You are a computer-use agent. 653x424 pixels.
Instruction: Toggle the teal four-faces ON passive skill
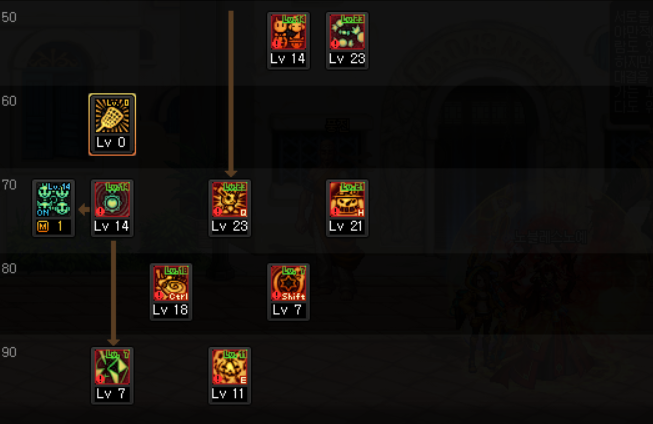pos(53,200)
